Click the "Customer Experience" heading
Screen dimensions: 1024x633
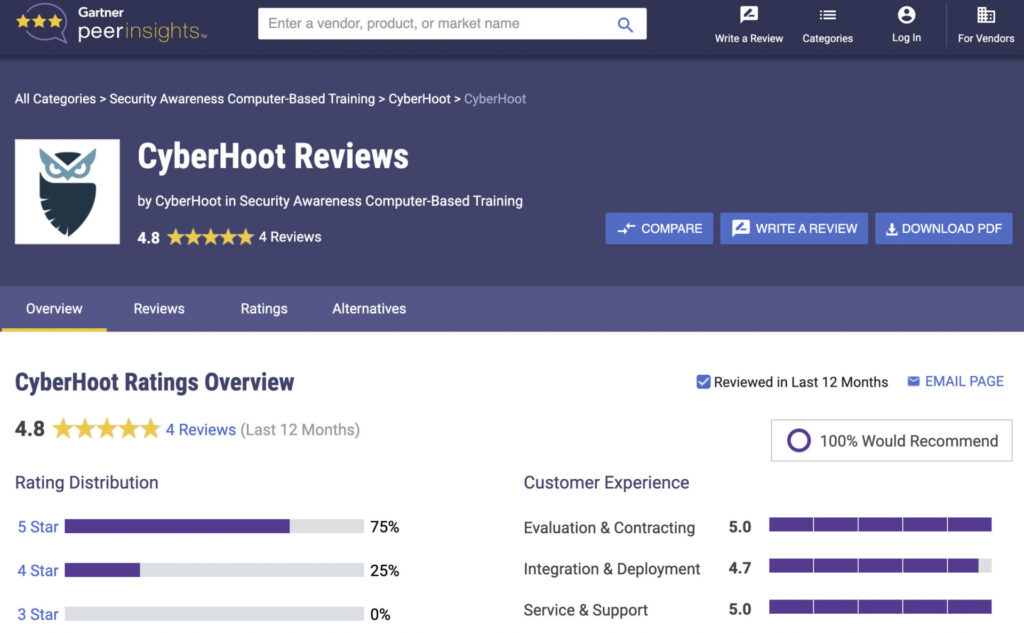click(x=606, y=483)
